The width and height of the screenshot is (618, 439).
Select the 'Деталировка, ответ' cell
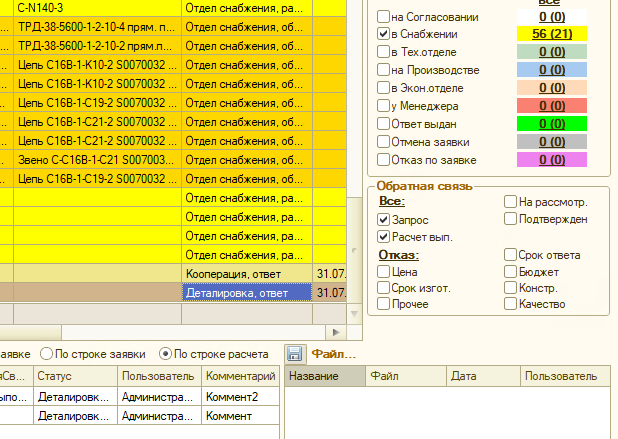pyautogui.click(x=247, y=293)
